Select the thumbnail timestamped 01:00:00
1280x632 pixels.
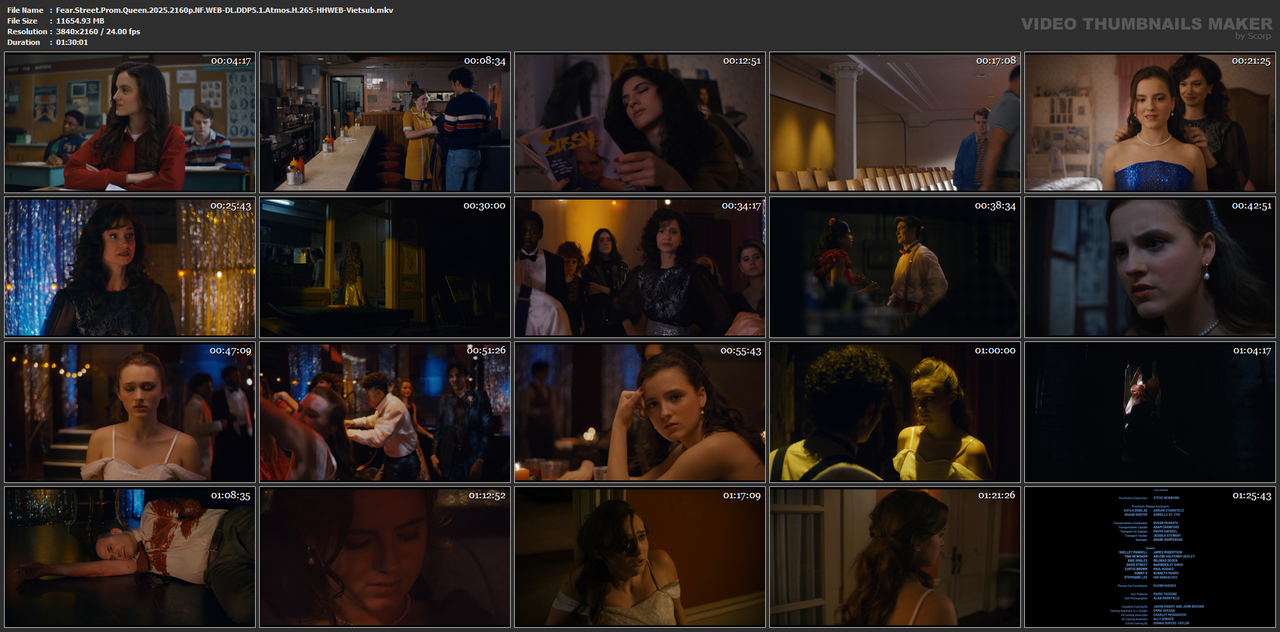[895, 412]
